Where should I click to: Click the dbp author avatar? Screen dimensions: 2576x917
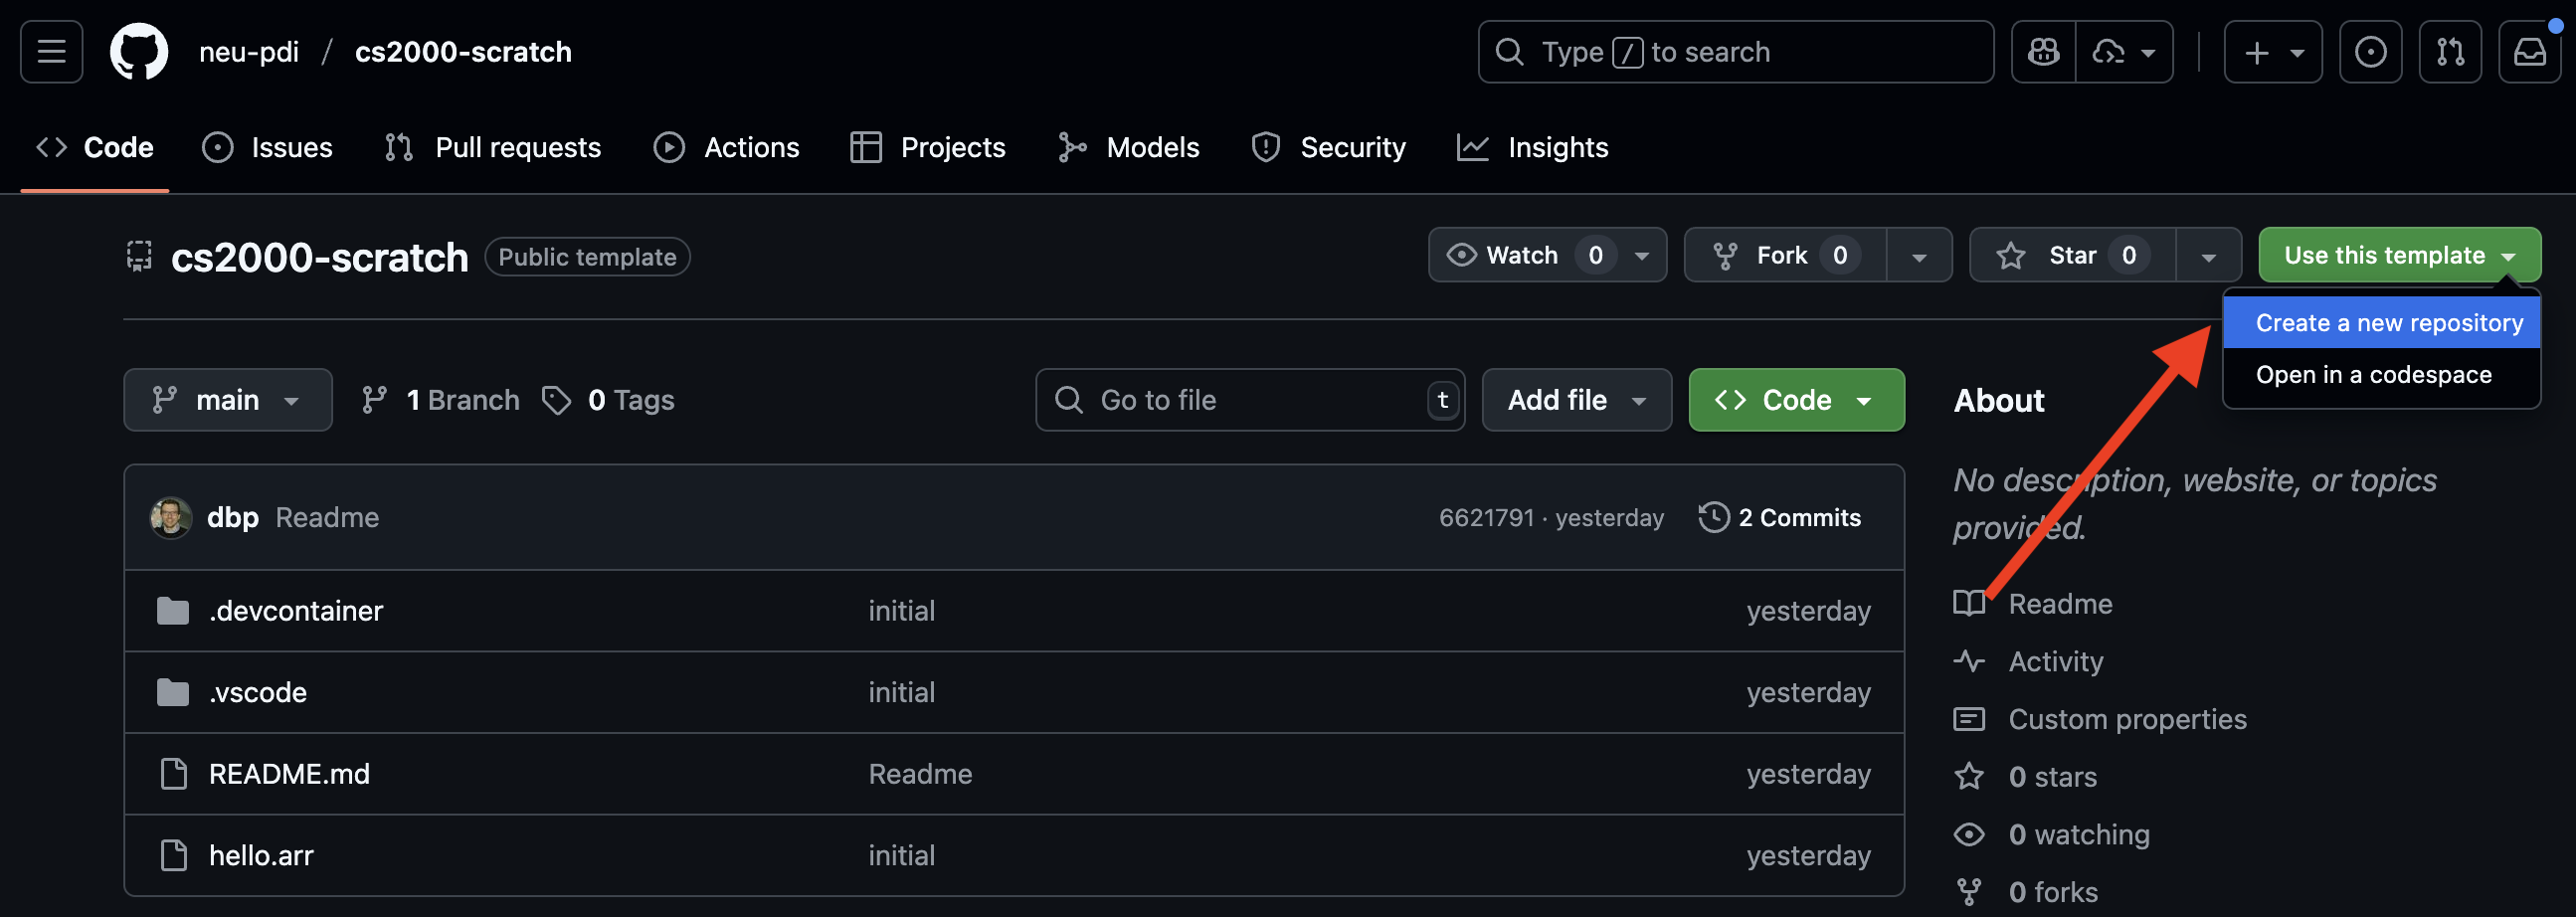click(x=171, y=518)
